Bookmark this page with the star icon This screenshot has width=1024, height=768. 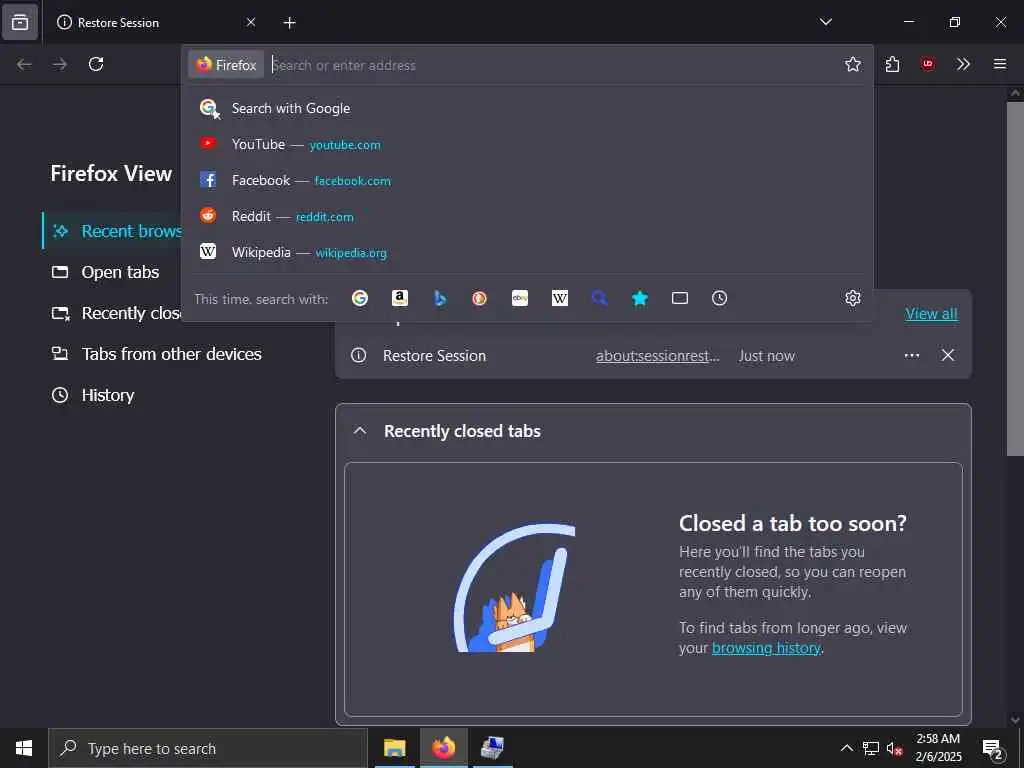pyautogui.click(x=852, y=64)
